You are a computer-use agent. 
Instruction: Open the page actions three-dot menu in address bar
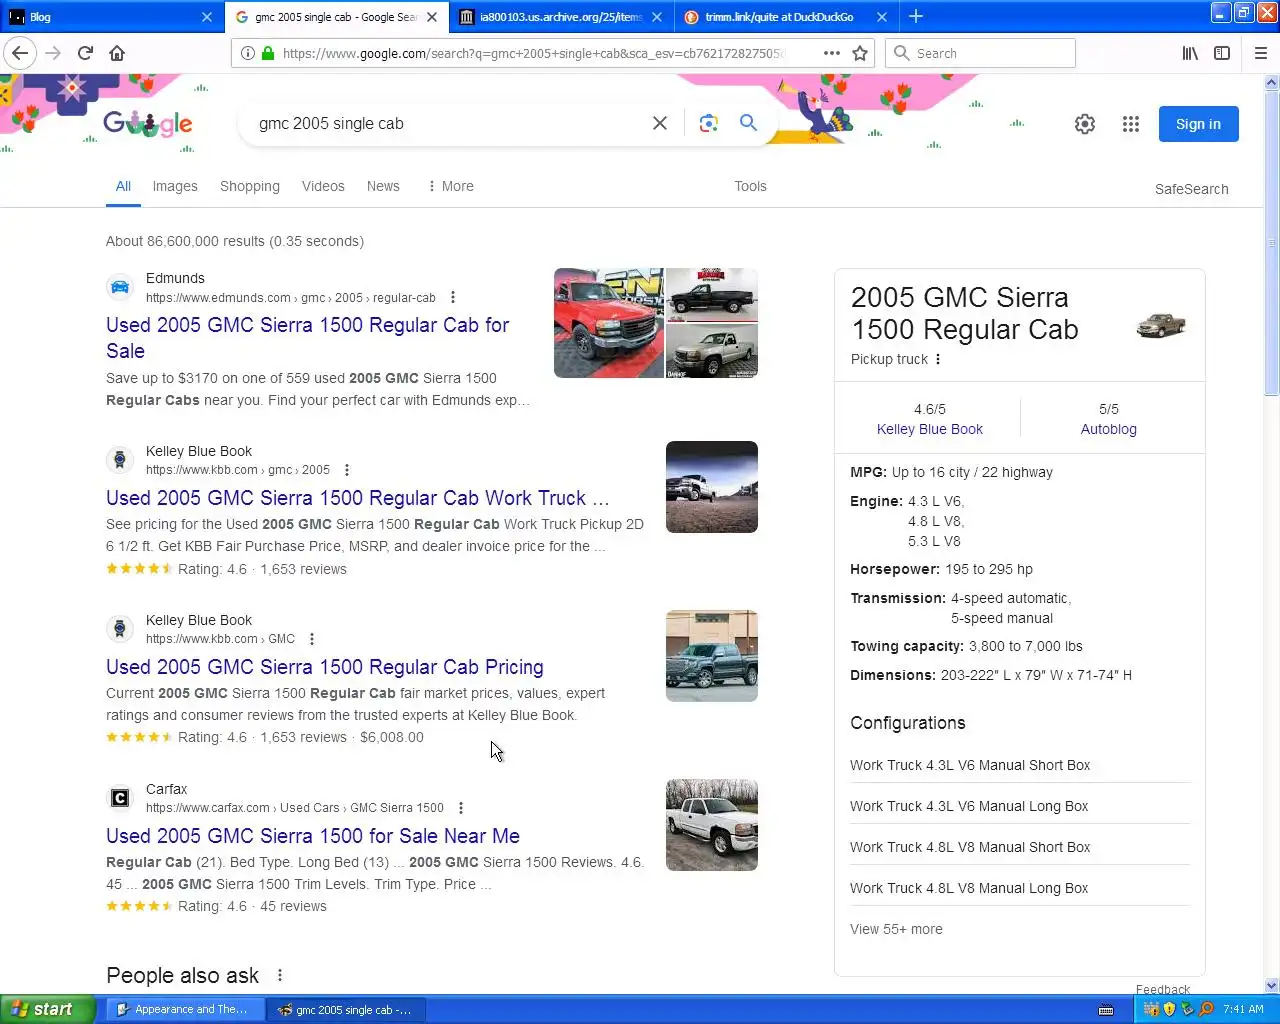tap(832, 53)
